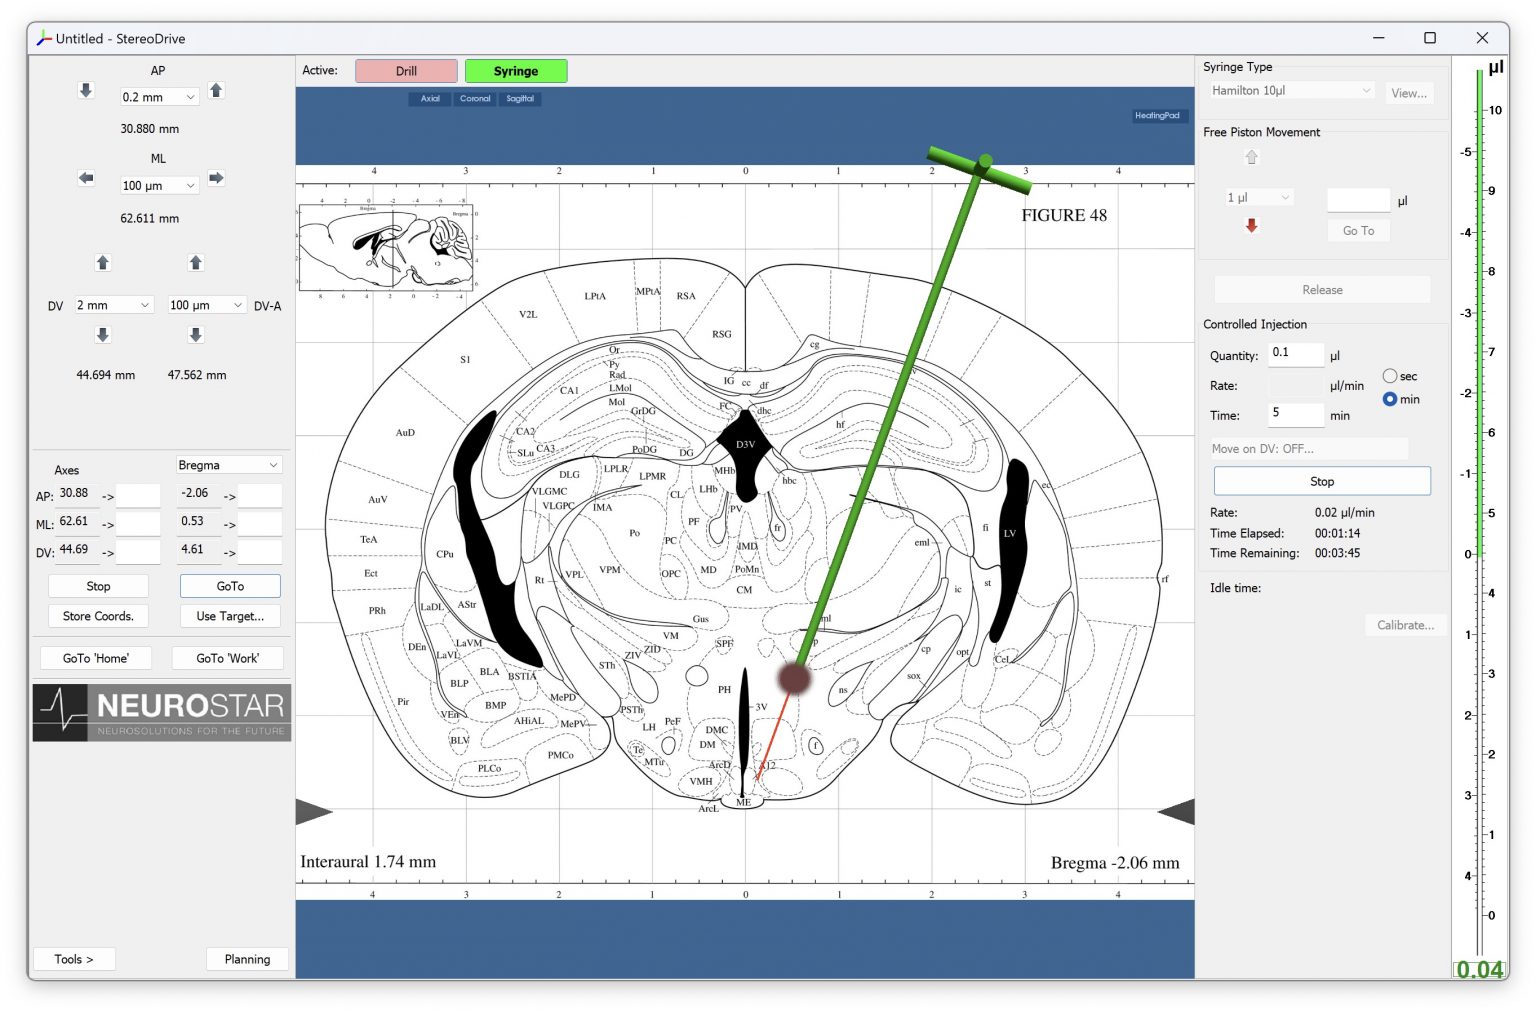Click the NeuroStar logo
1536x1012 pixels.
coord(161,711)
